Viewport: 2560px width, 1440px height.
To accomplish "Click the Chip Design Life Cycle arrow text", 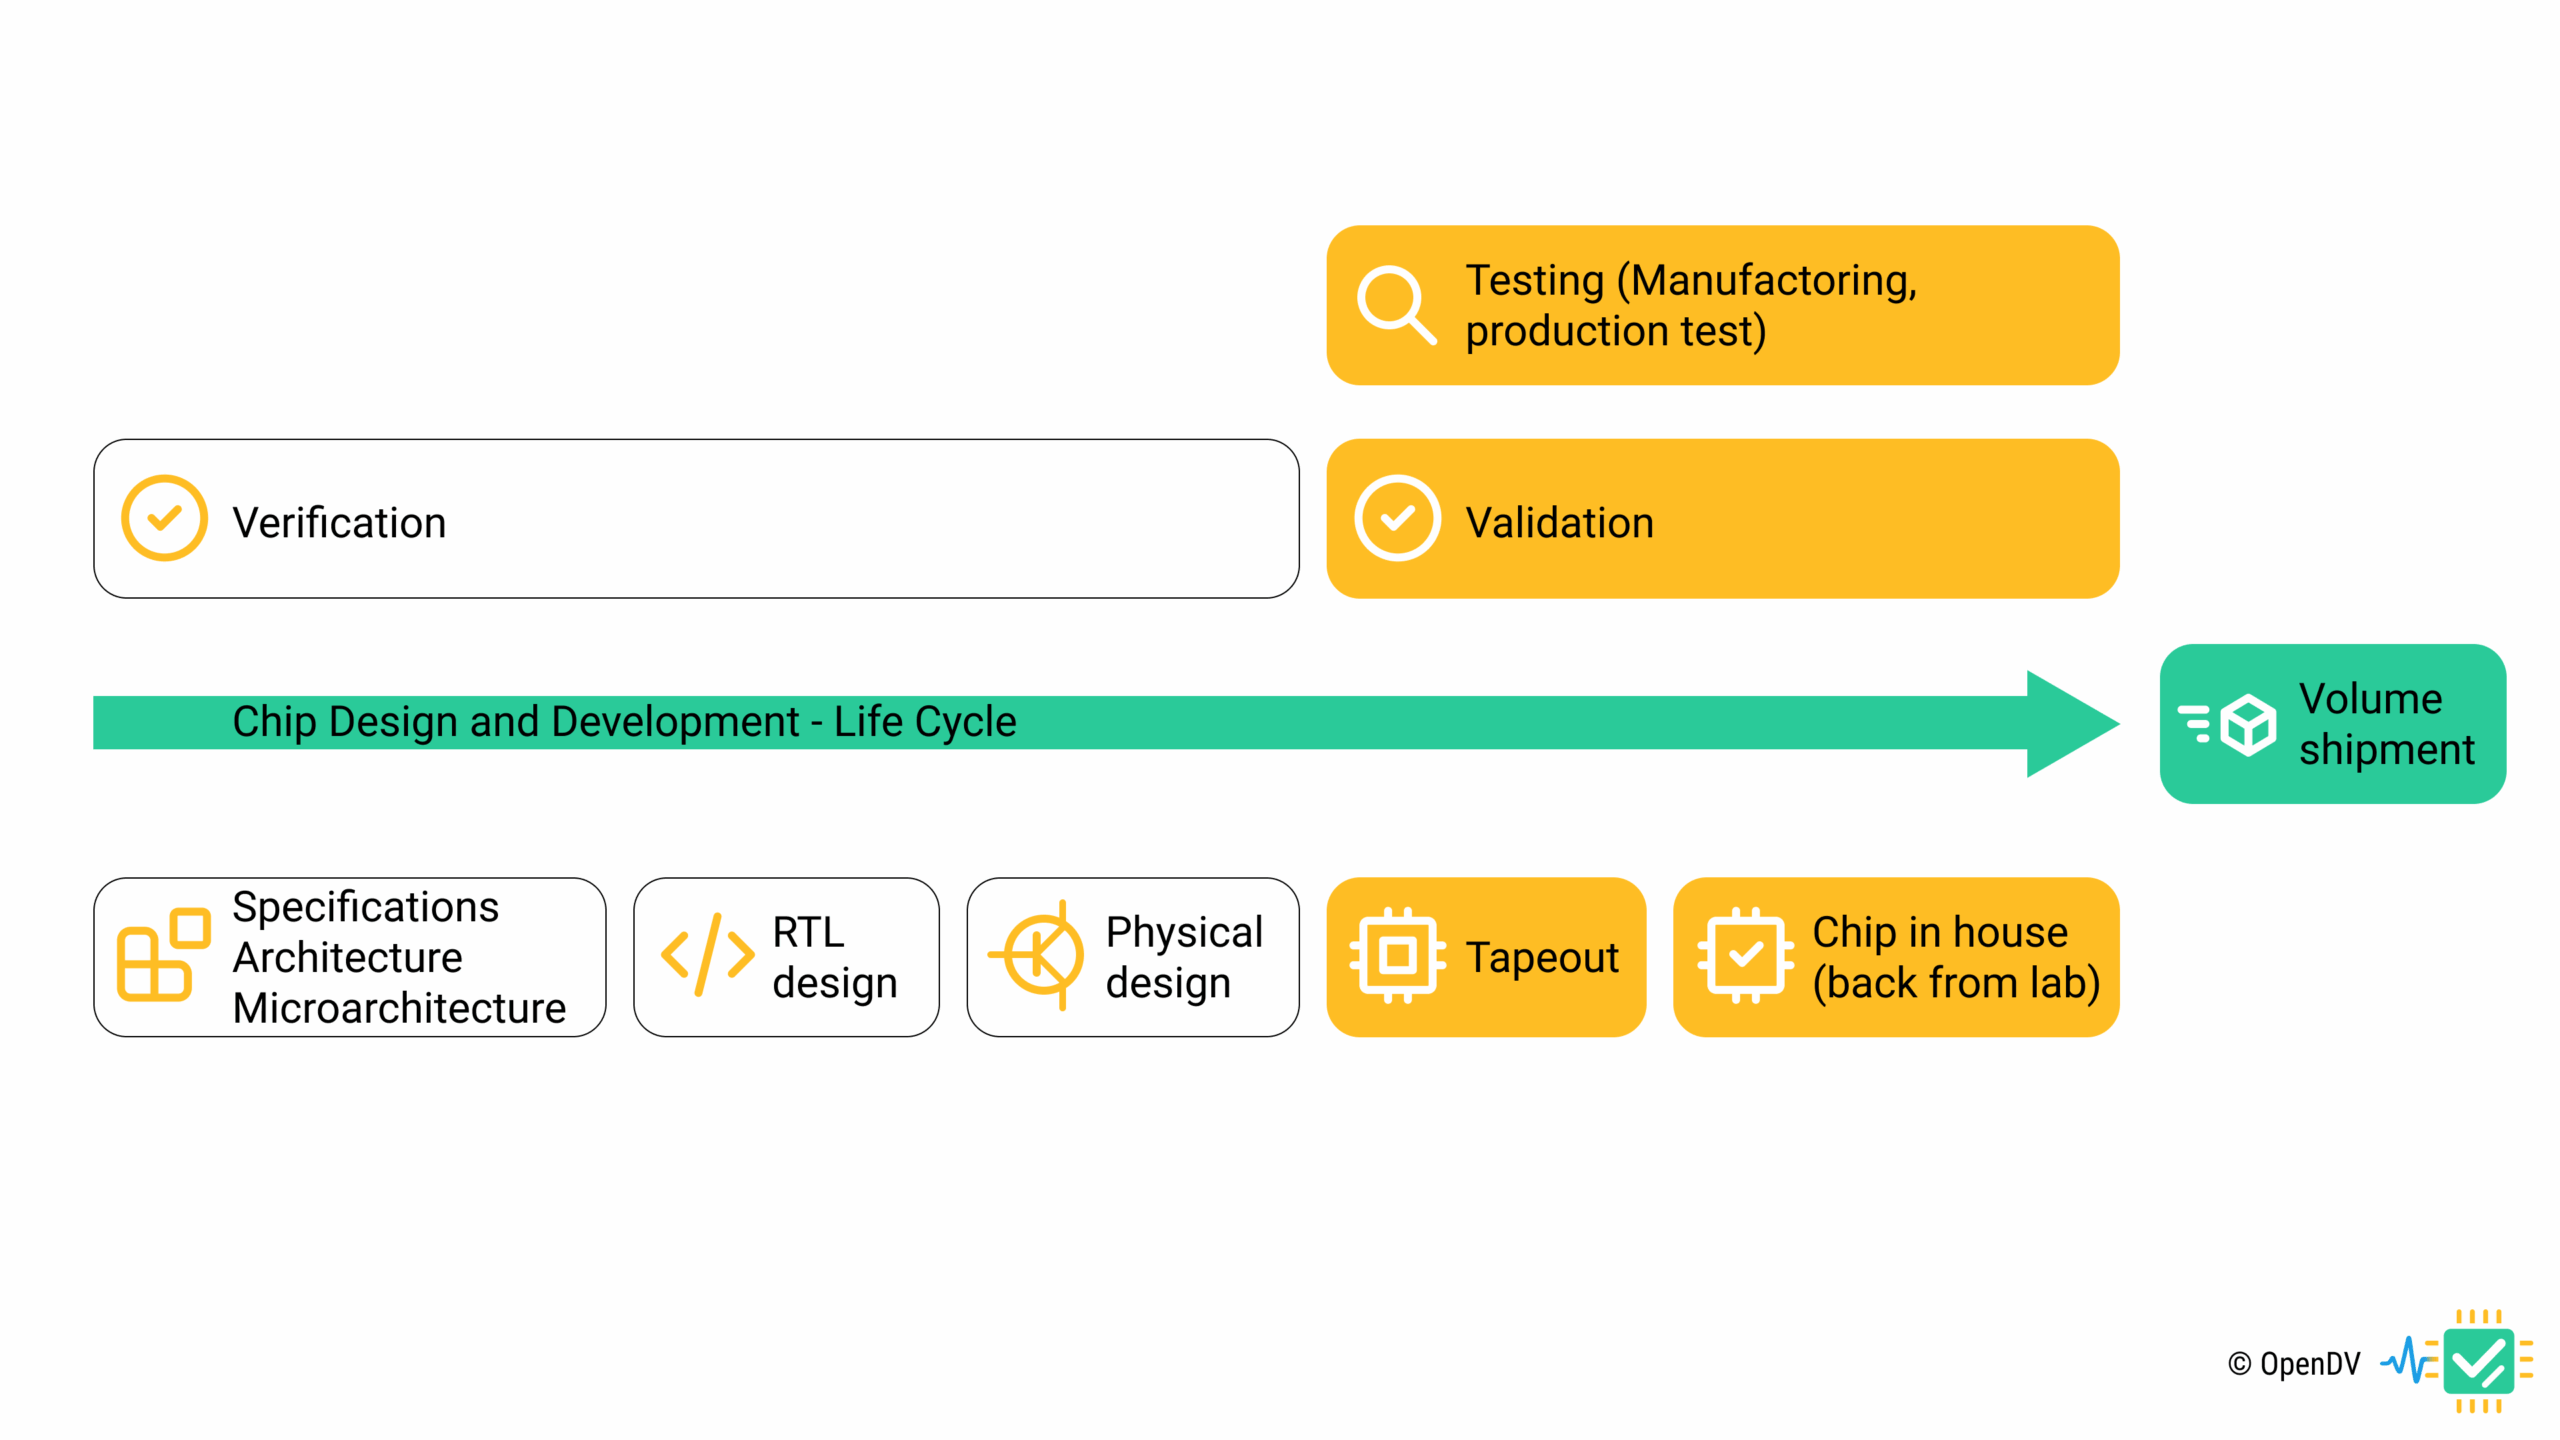I will (x=624, y=722).
